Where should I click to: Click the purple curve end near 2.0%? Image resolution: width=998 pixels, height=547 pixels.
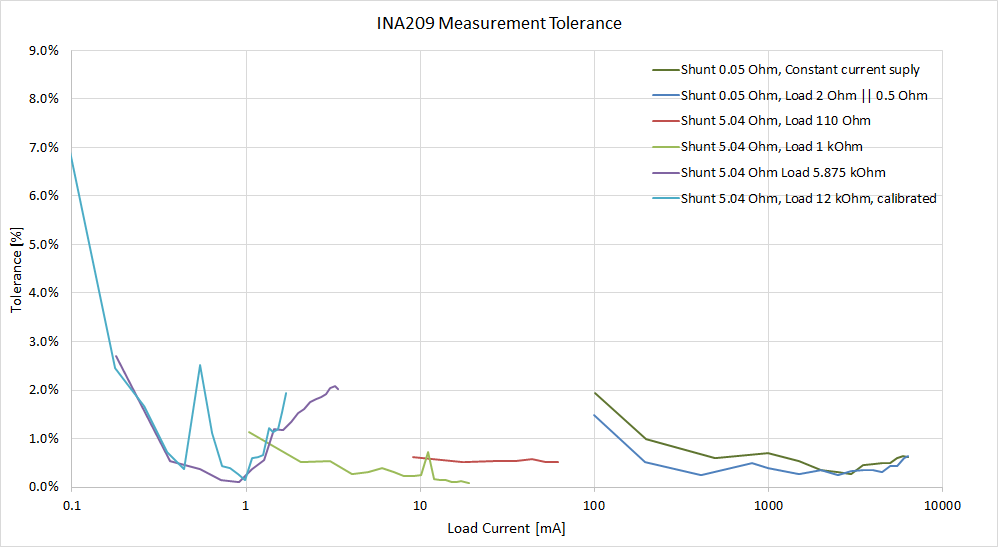pos(337,388)
